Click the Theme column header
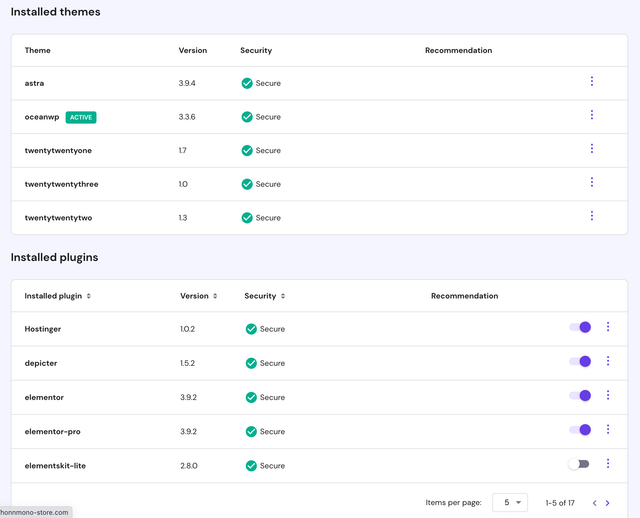 pyautogui.click(x=38, y=50)
